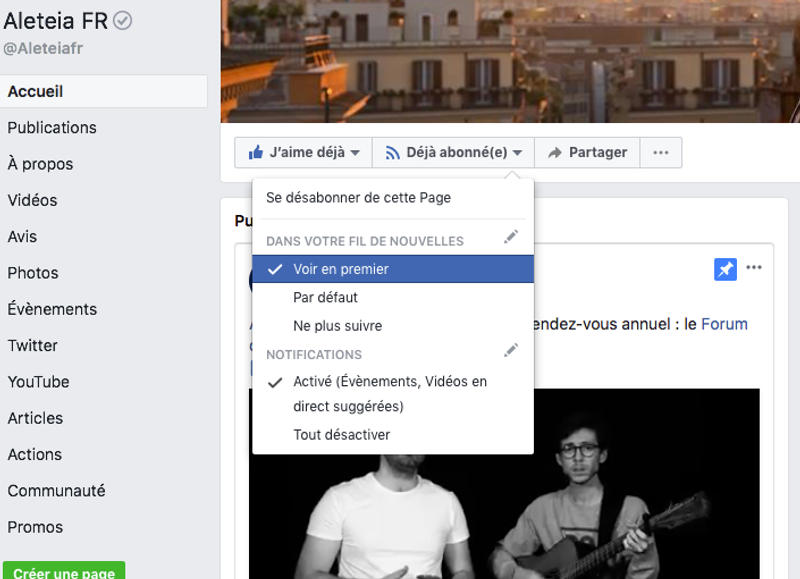Open the YouTube section

coord(38,382)
